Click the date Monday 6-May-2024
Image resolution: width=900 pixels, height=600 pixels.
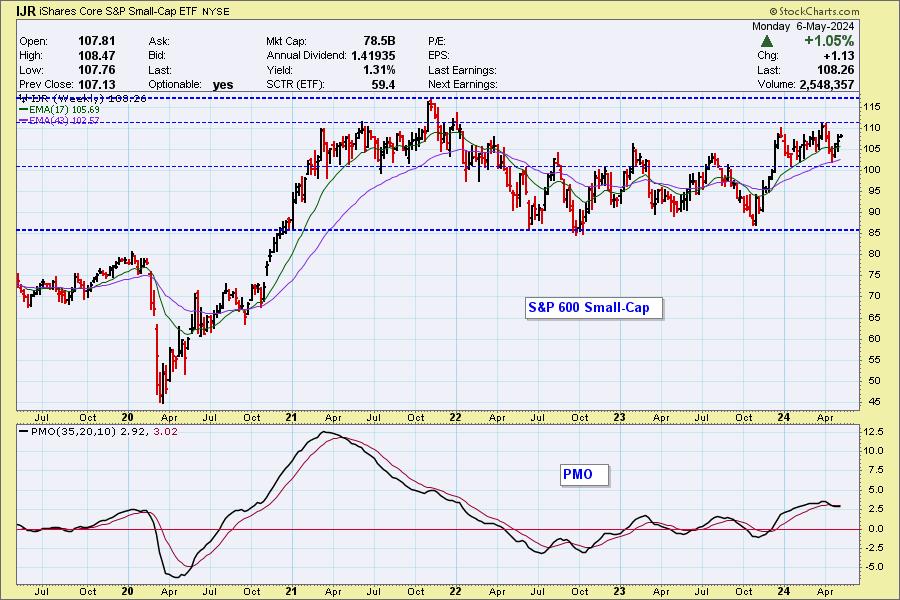click(802, 26)
